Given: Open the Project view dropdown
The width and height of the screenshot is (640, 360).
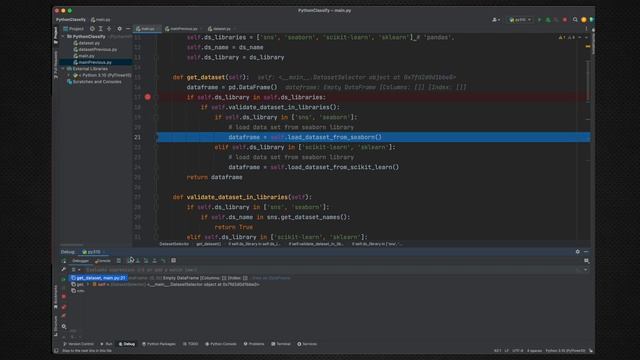Looking at the screenshot, I should point(73,29).
